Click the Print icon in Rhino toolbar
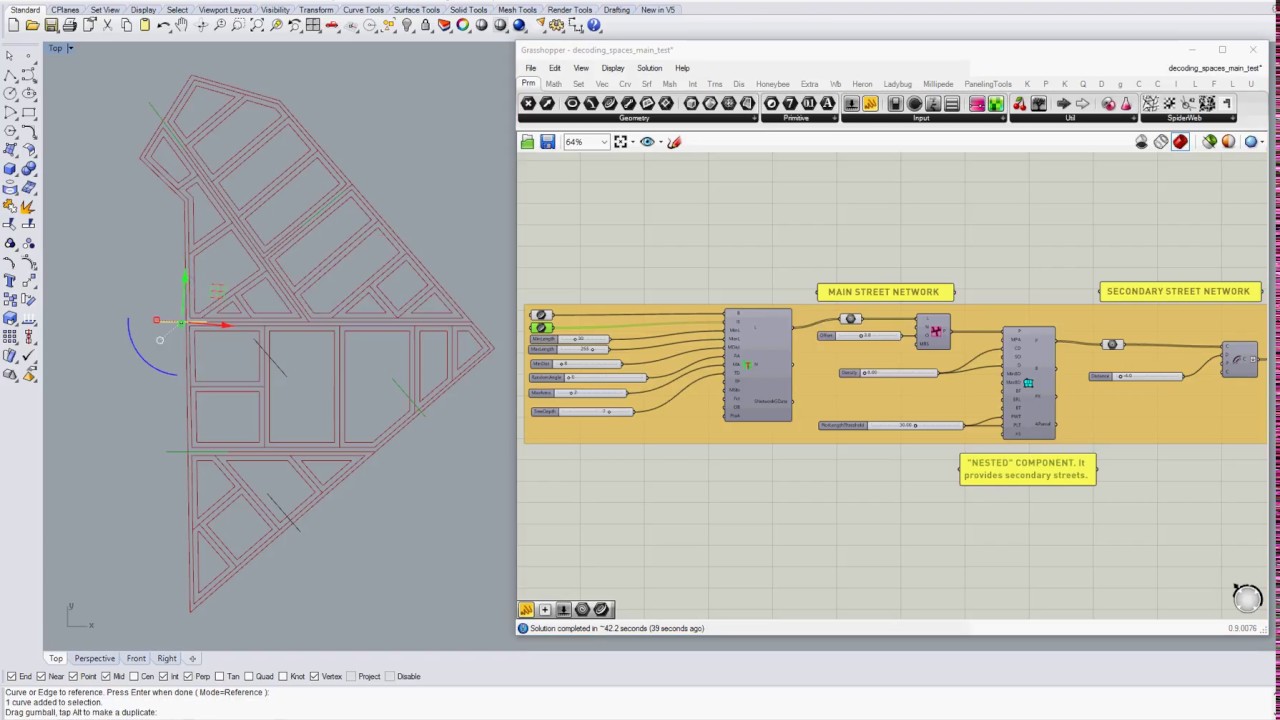Screen dimensions: 1280x720 pos(70,26)
